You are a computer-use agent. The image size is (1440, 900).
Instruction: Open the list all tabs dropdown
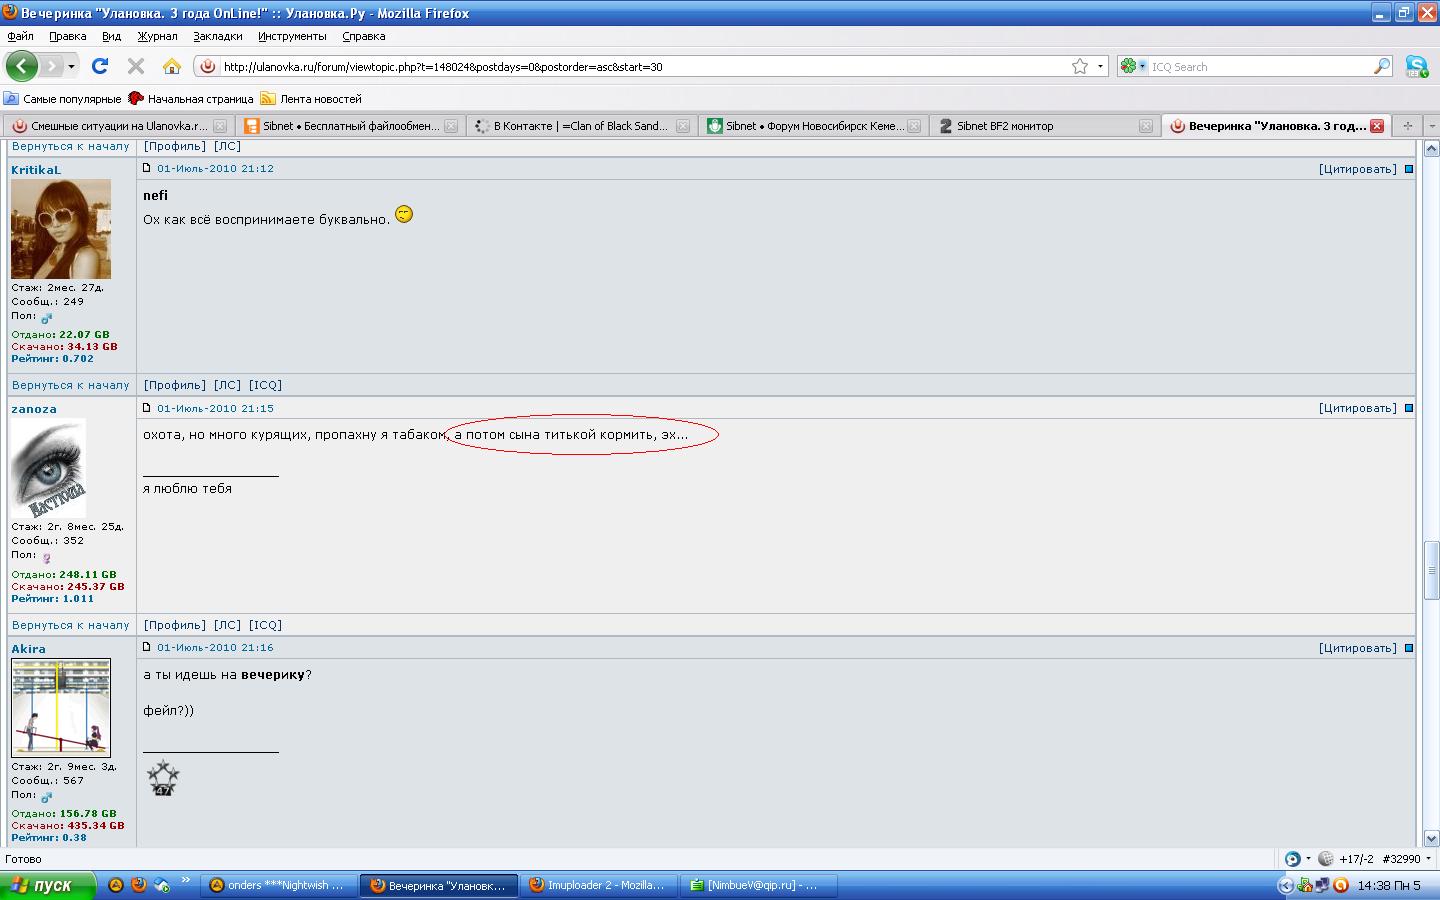(x=1431, y=125)
